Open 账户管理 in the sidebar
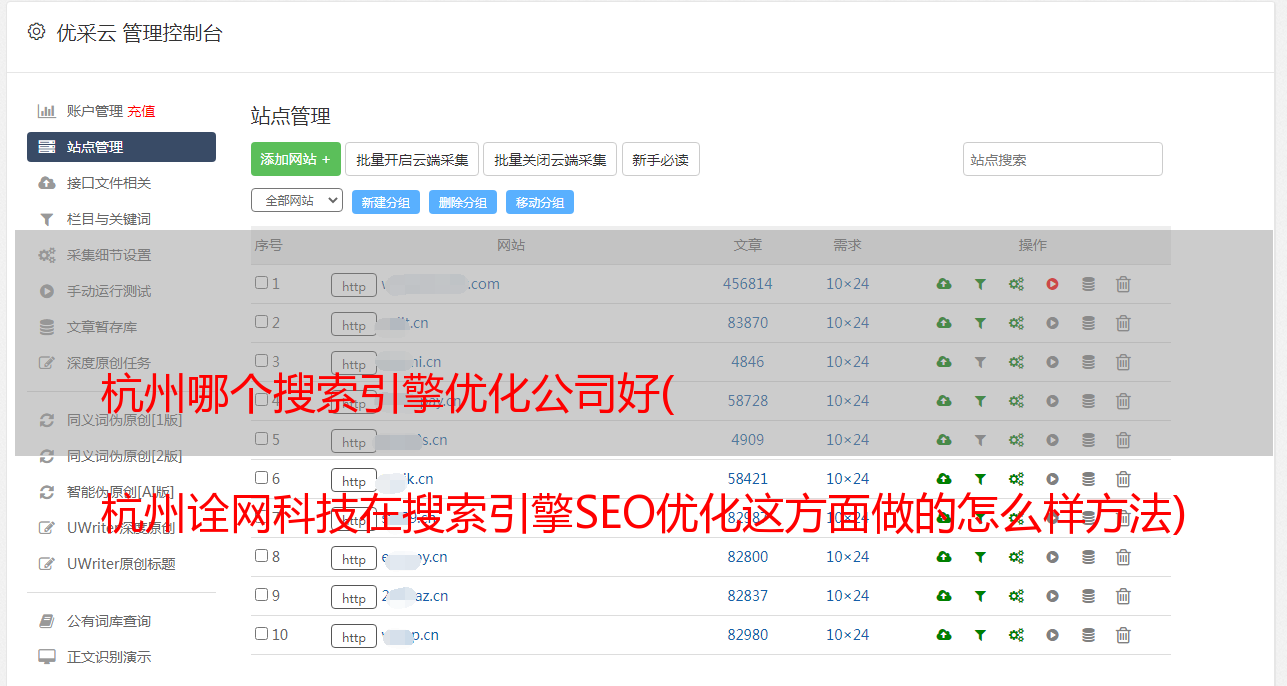This screenshot has height=686, width=1287. [x=95, y=111]
